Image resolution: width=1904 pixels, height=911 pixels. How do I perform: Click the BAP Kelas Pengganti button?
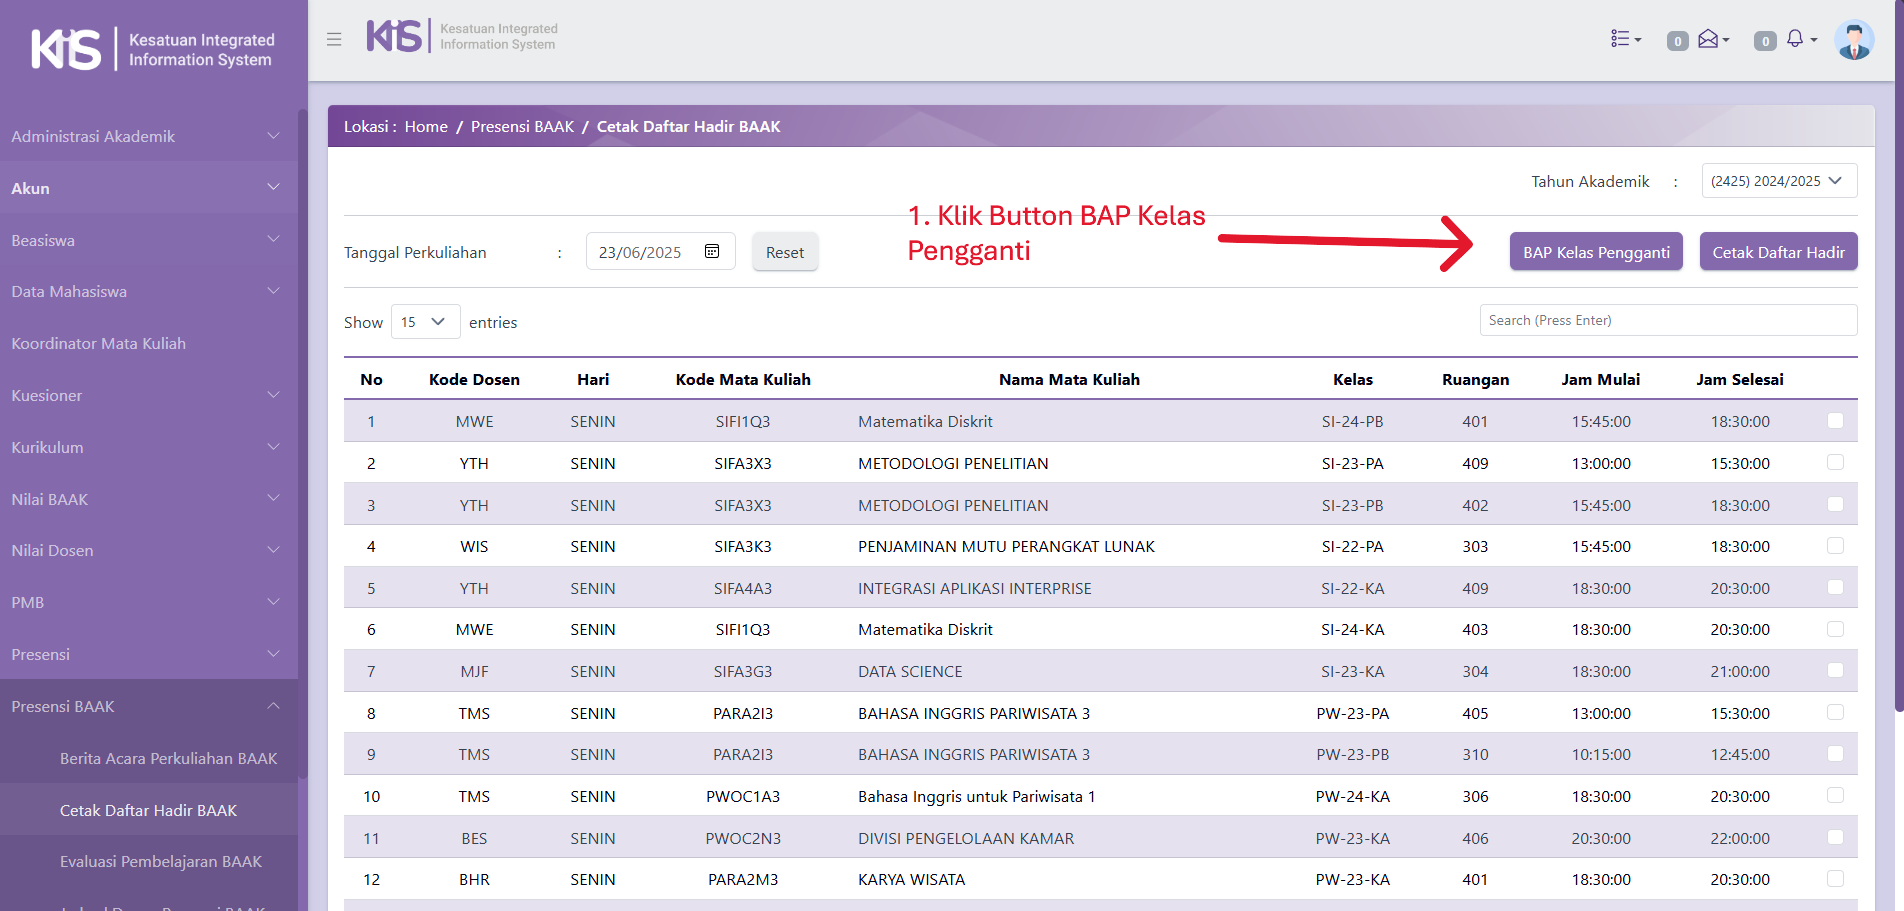(x=1596, y=252)
